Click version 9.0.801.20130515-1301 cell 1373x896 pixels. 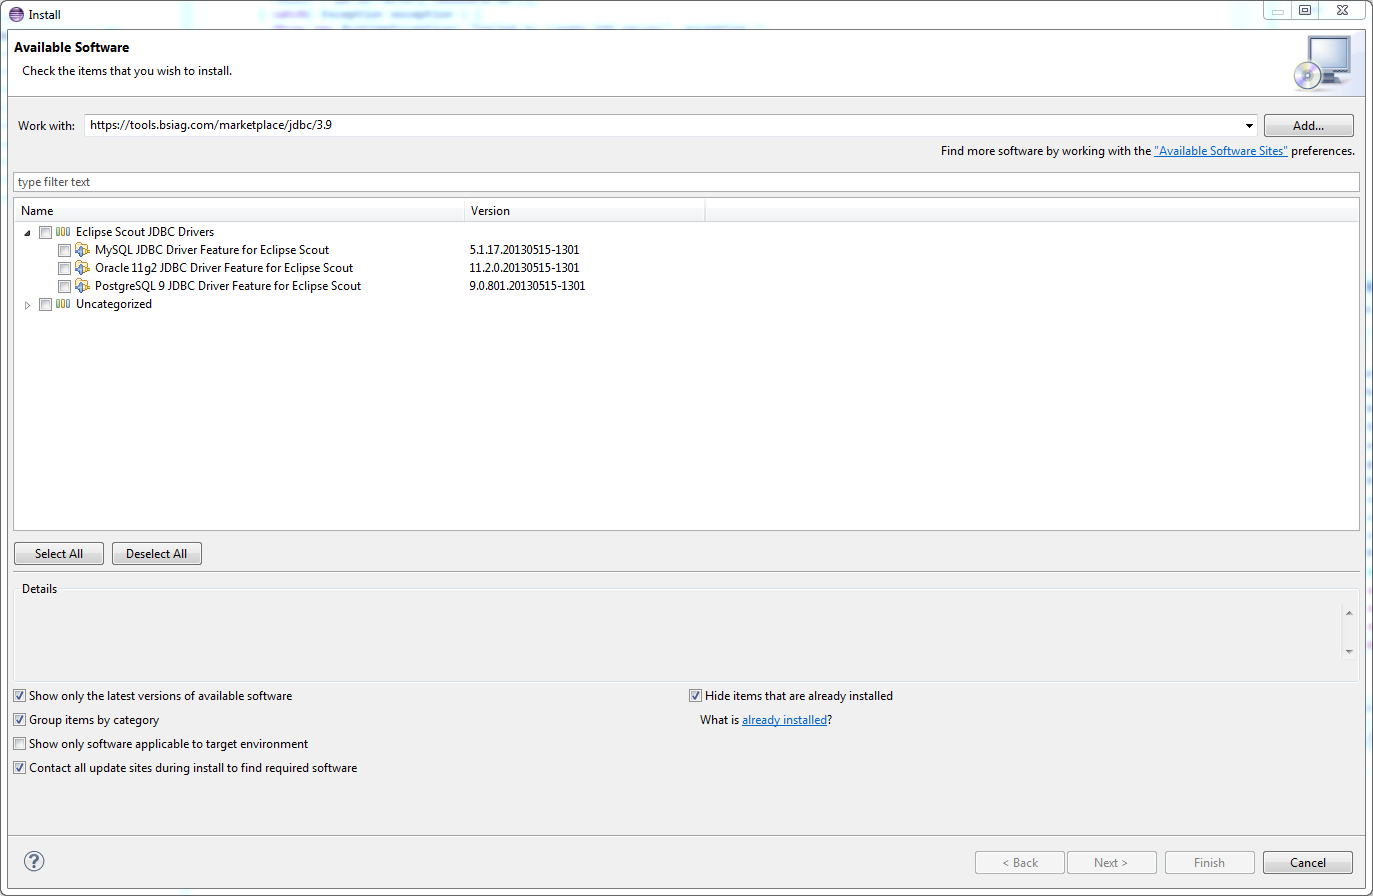527,286
